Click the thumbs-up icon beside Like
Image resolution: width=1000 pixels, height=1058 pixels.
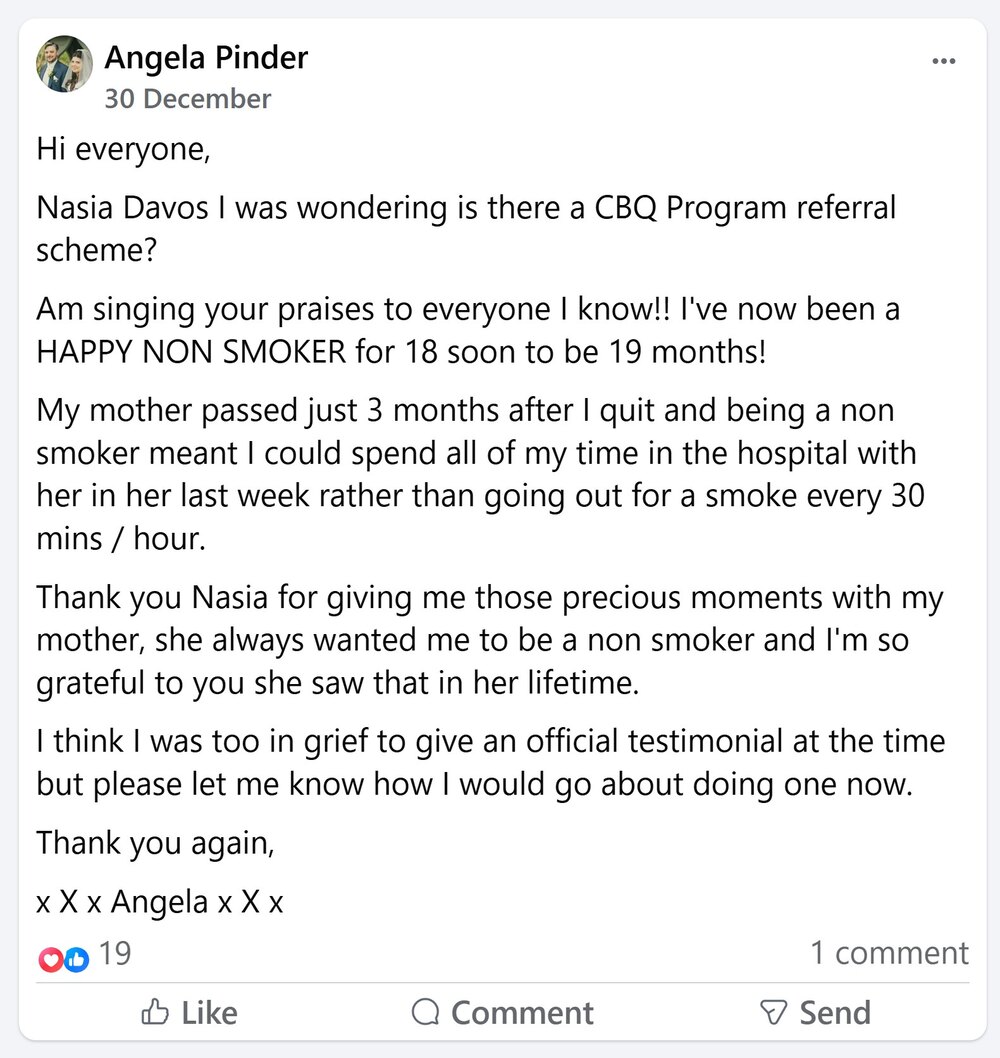(x=155, y=1013)
